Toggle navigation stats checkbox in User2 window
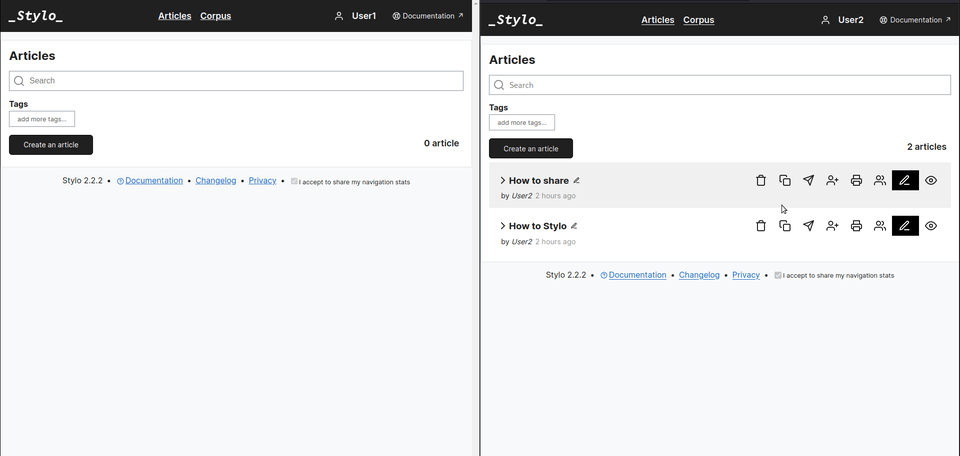The height and width of the screenshot is (456, 960). (x=778, y=275)
